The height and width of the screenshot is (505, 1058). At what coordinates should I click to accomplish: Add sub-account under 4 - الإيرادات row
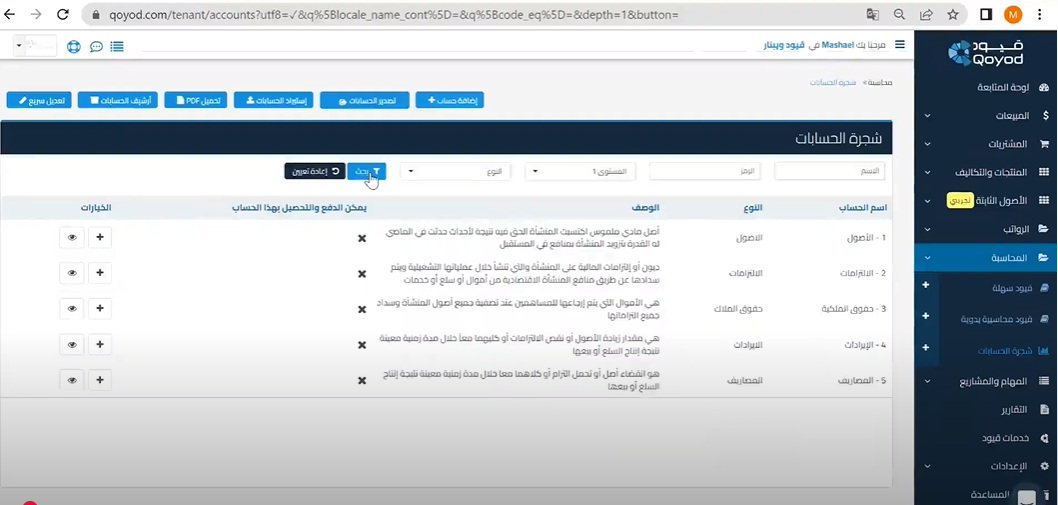100,344
